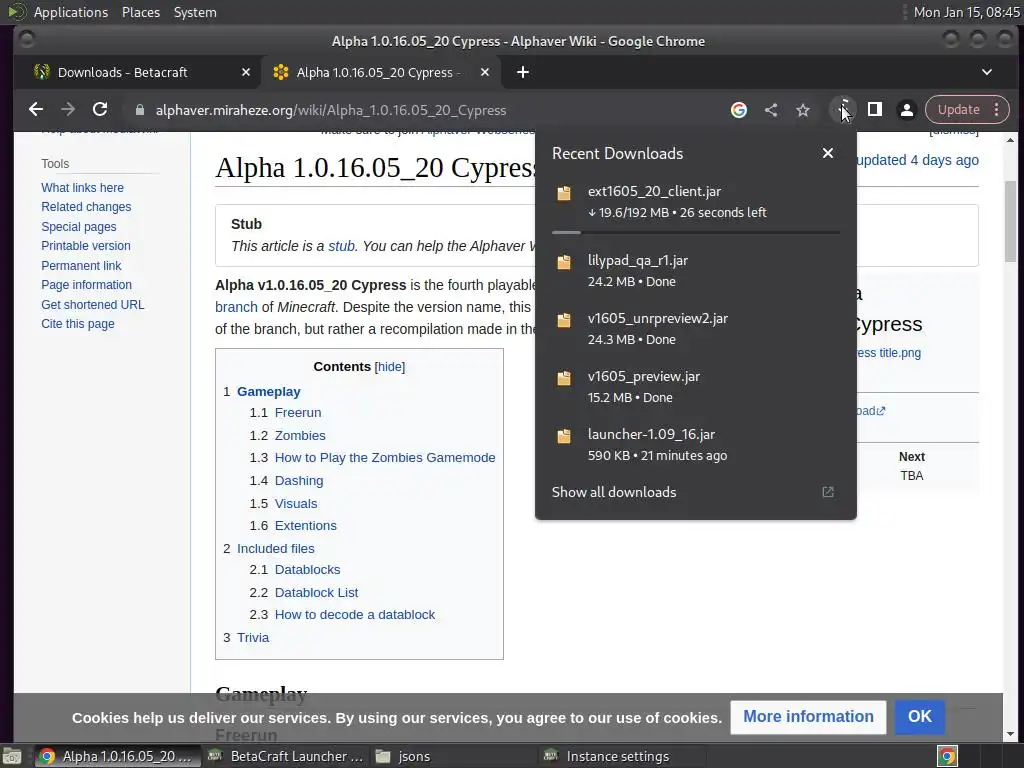Go to Special pages

tap(79, 227)
